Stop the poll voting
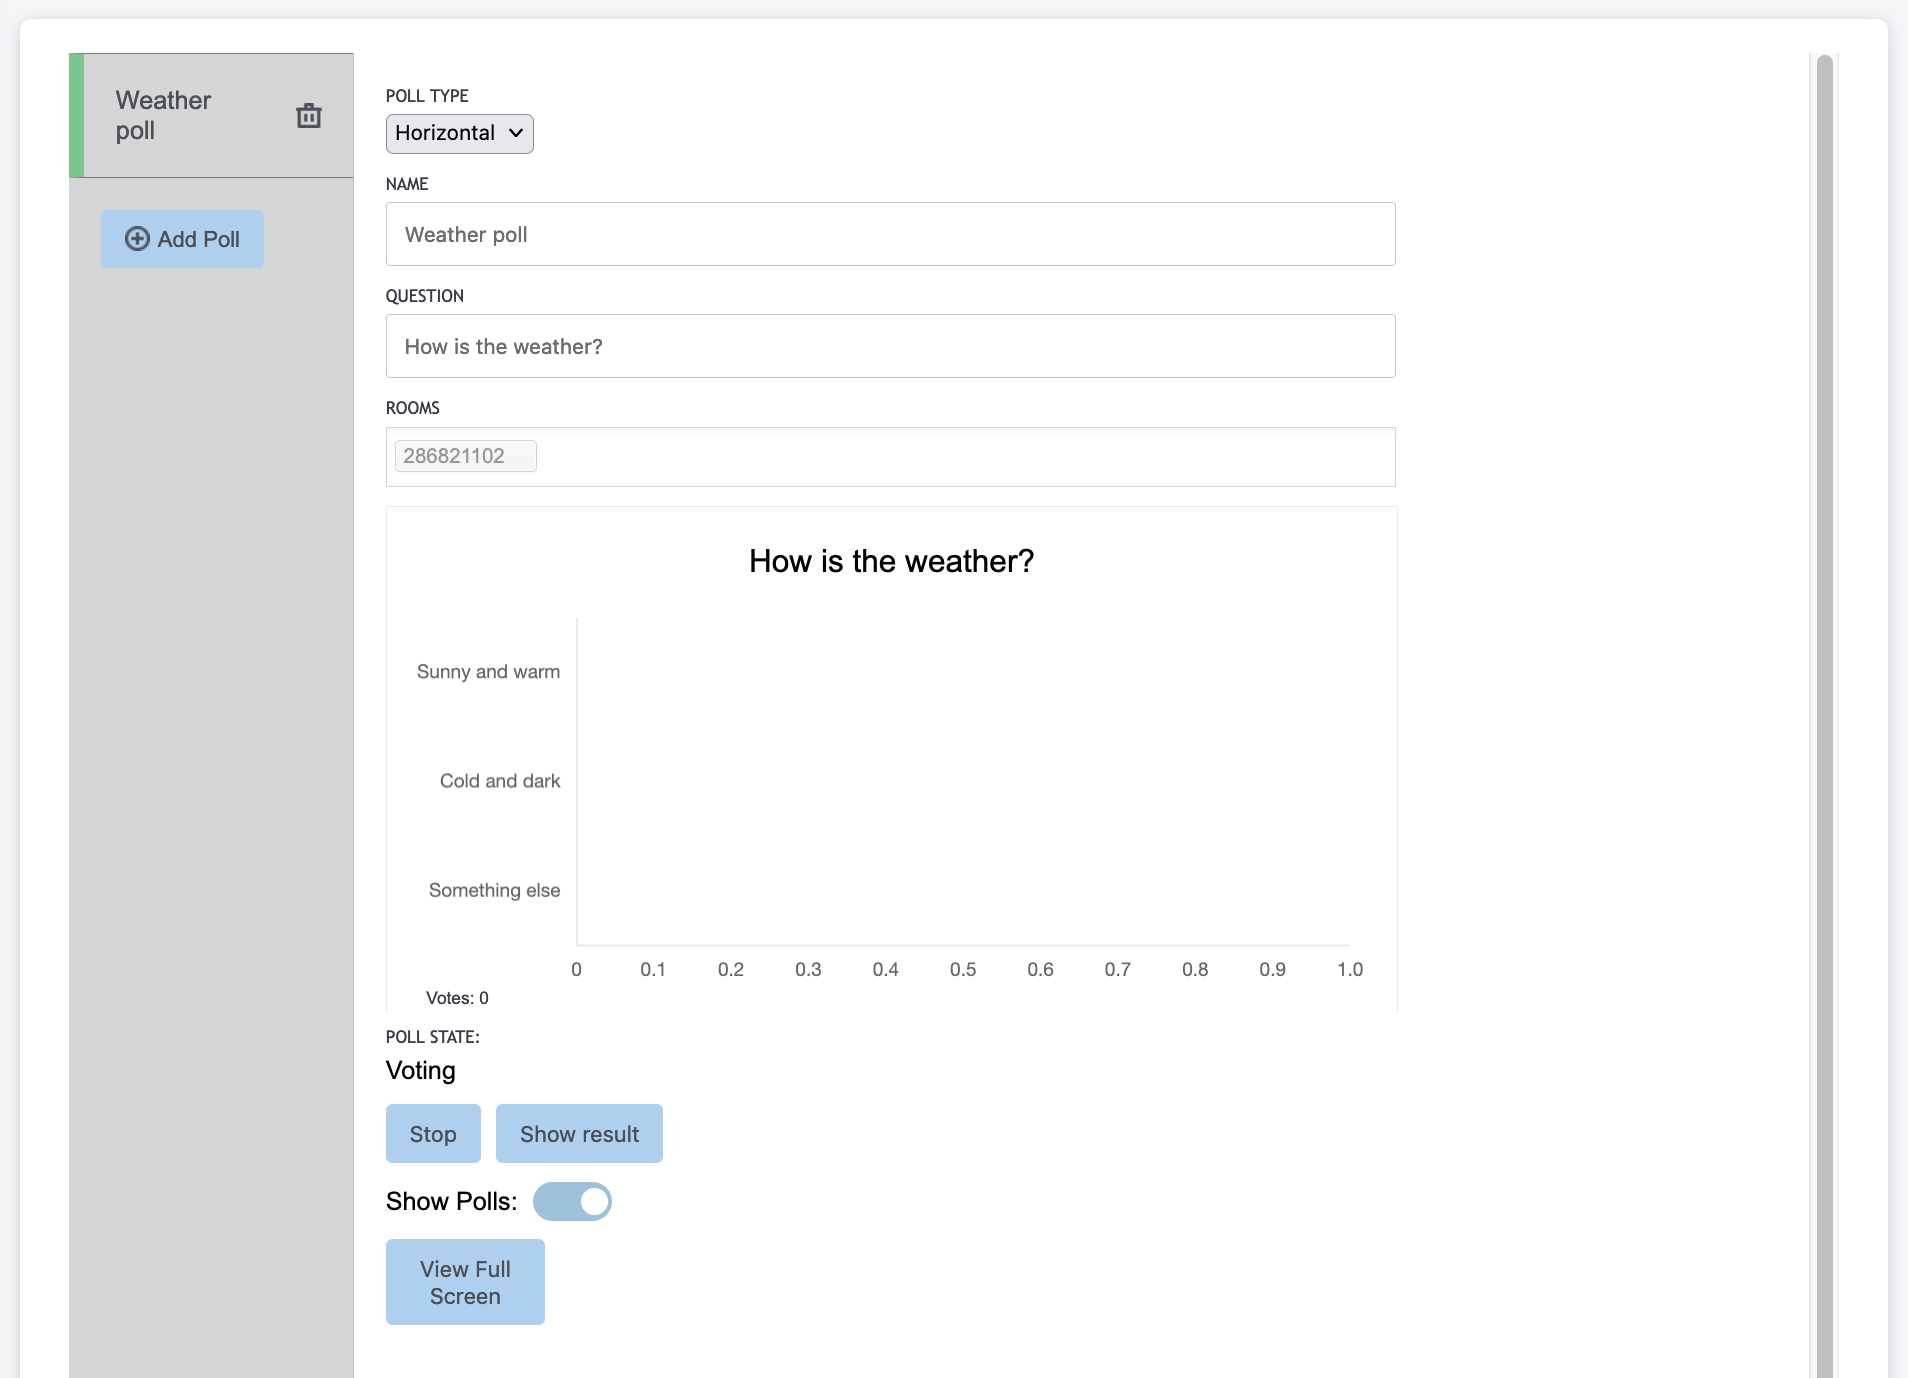1908x1378 pixels. click(433, 1134)
